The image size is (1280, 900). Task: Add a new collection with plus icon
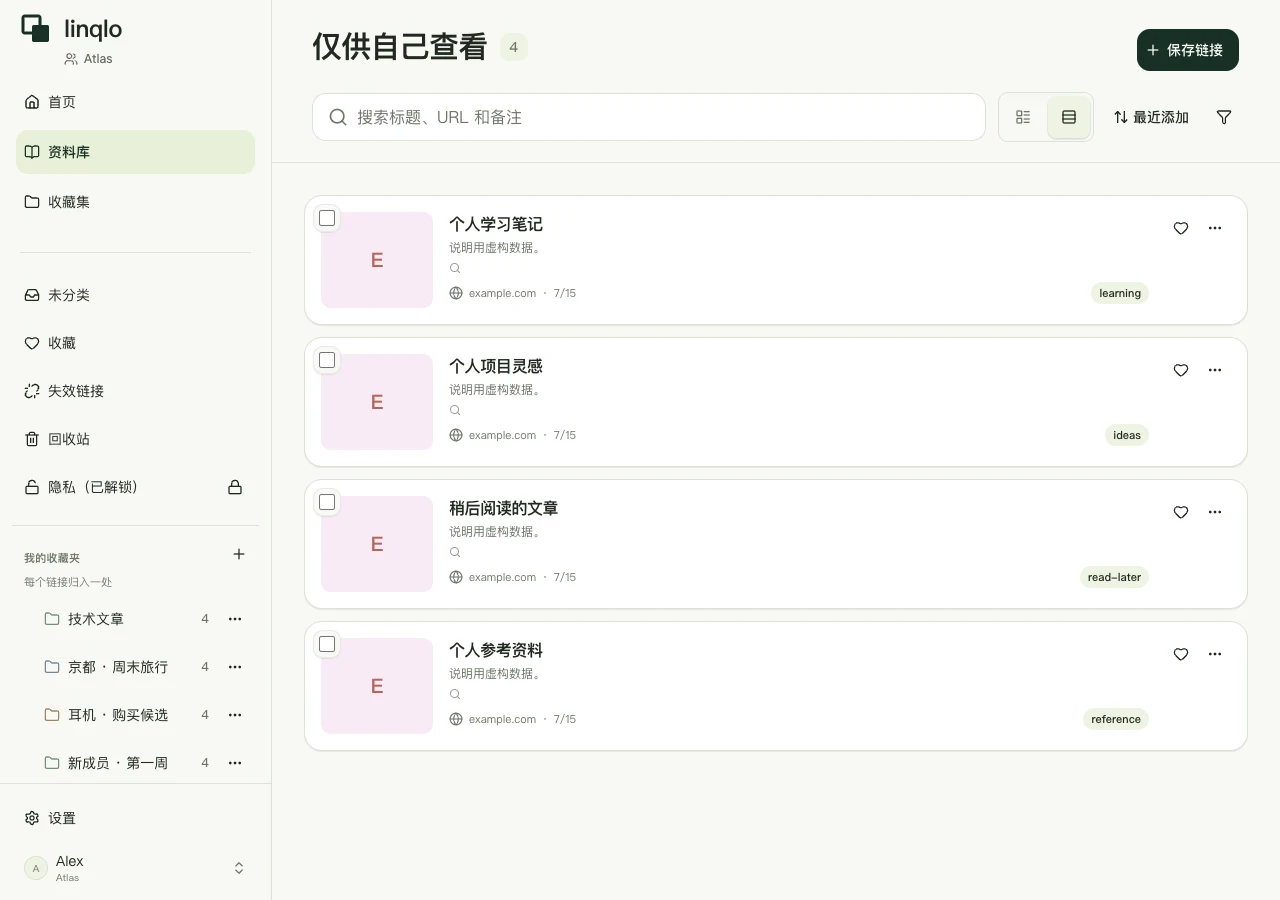pyautogui.click(x=239, y=554)
